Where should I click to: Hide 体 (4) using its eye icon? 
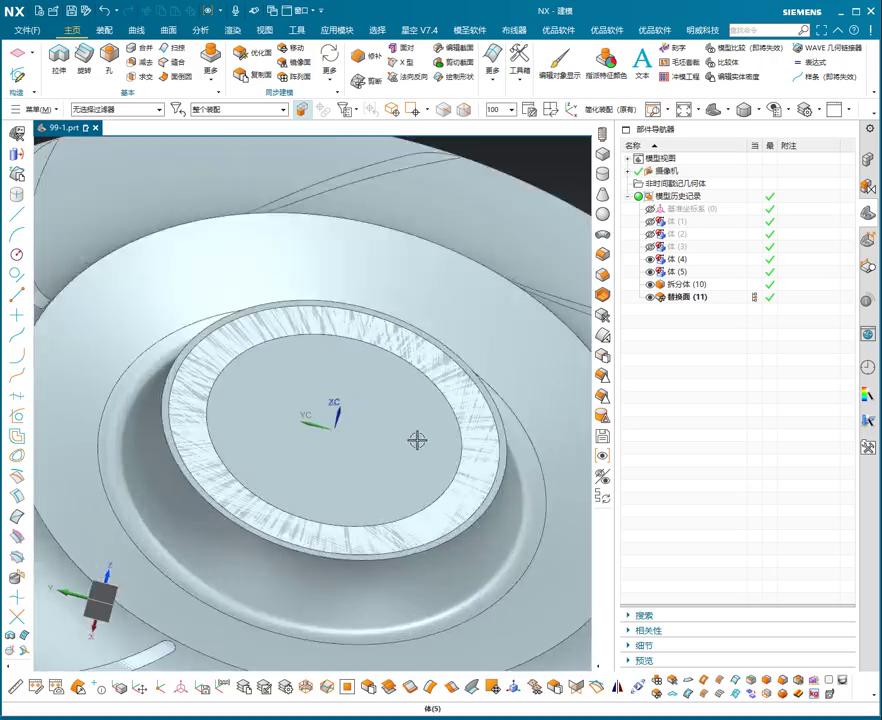pos(650,259)
